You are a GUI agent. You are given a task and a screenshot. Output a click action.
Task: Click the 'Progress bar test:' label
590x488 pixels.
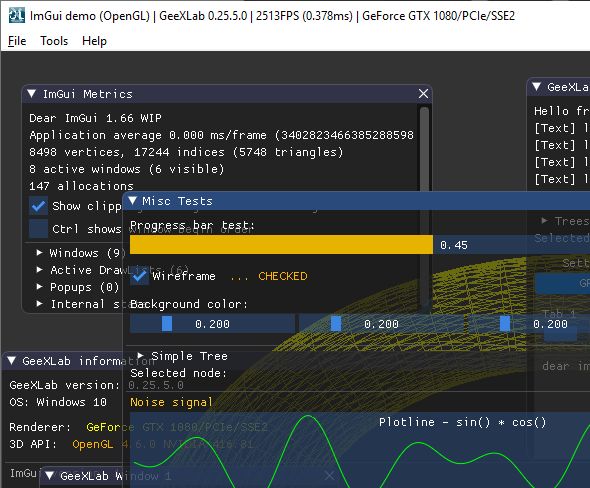click(192, 225)
